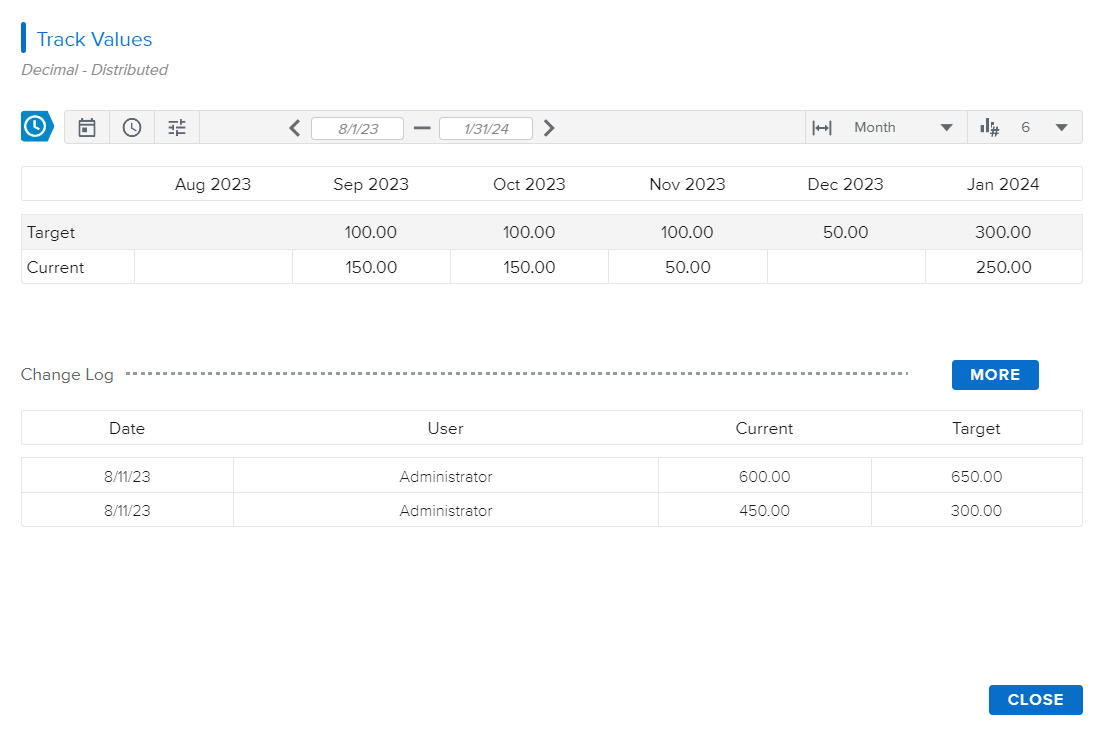Click the blue hexagon clock icon
The width and height of the screenshot is (1105, 752).
36,127
